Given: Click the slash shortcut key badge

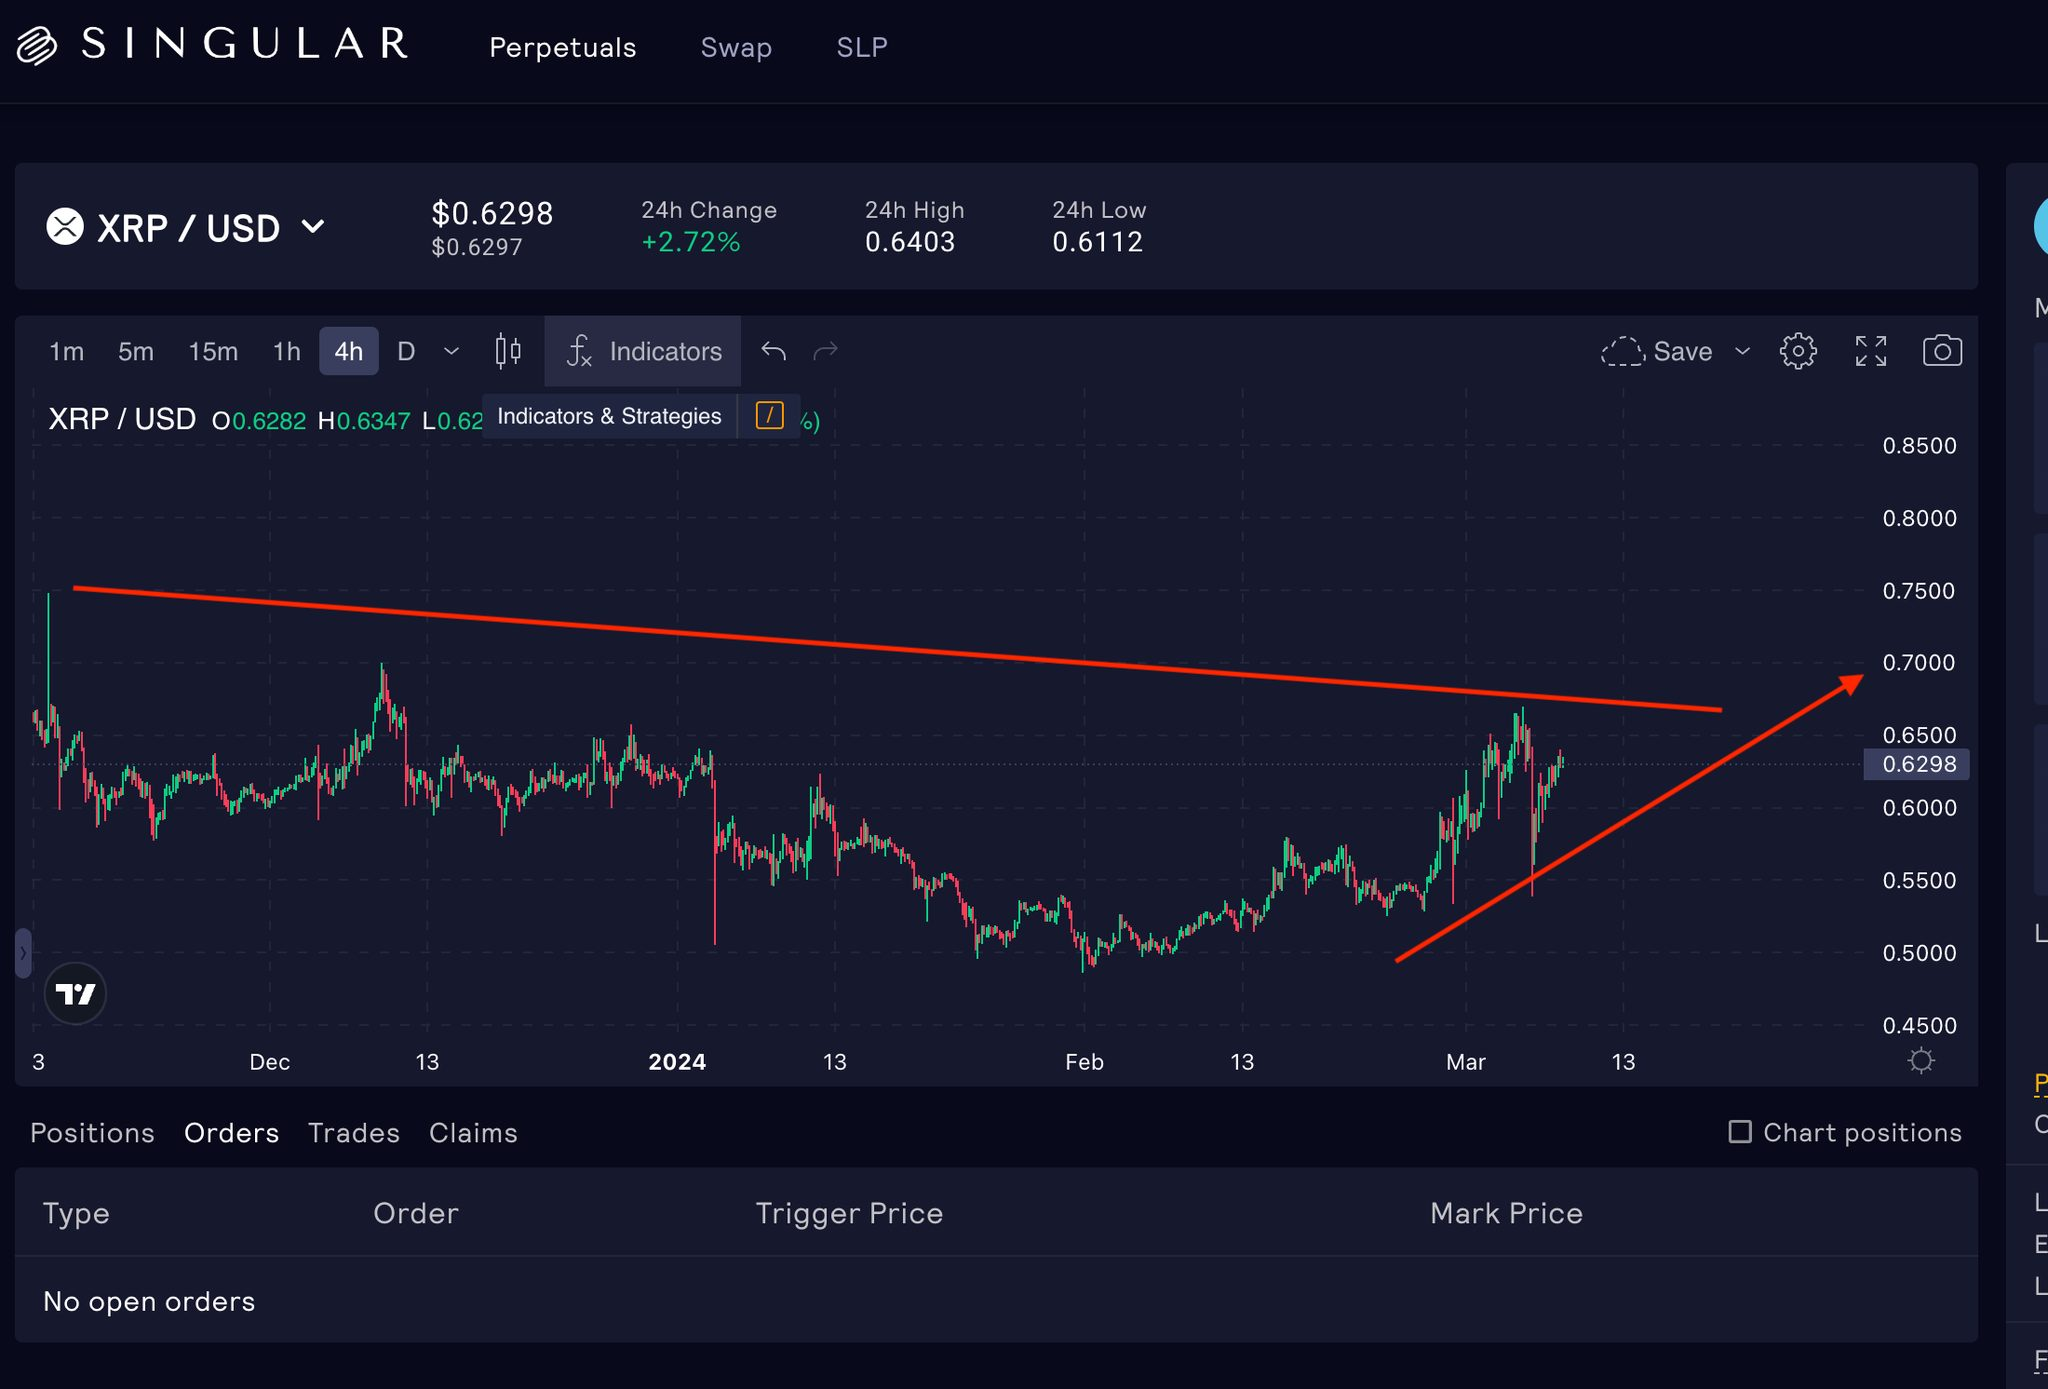Looking at the screenshot, I should 769,415.
